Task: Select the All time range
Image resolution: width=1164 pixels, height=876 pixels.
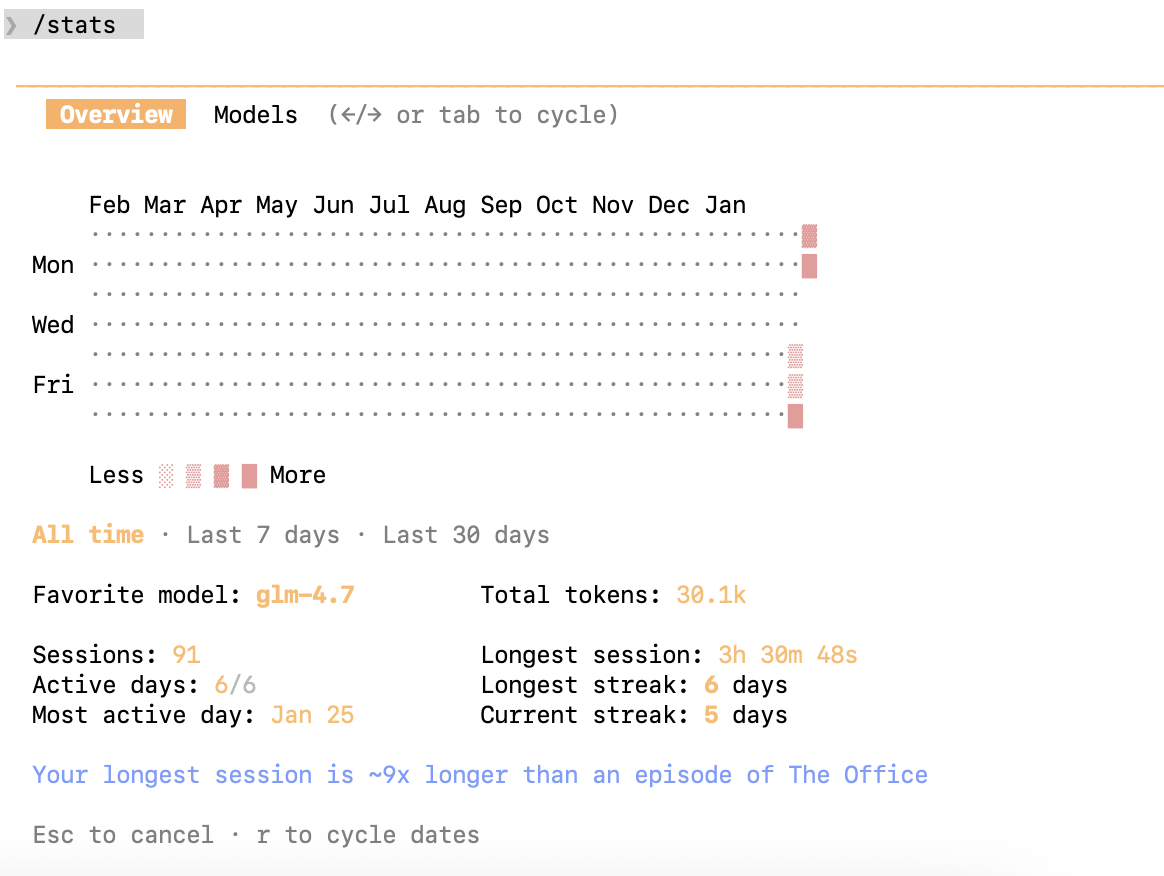Action: pyautogui.click(x=88, y=535)
